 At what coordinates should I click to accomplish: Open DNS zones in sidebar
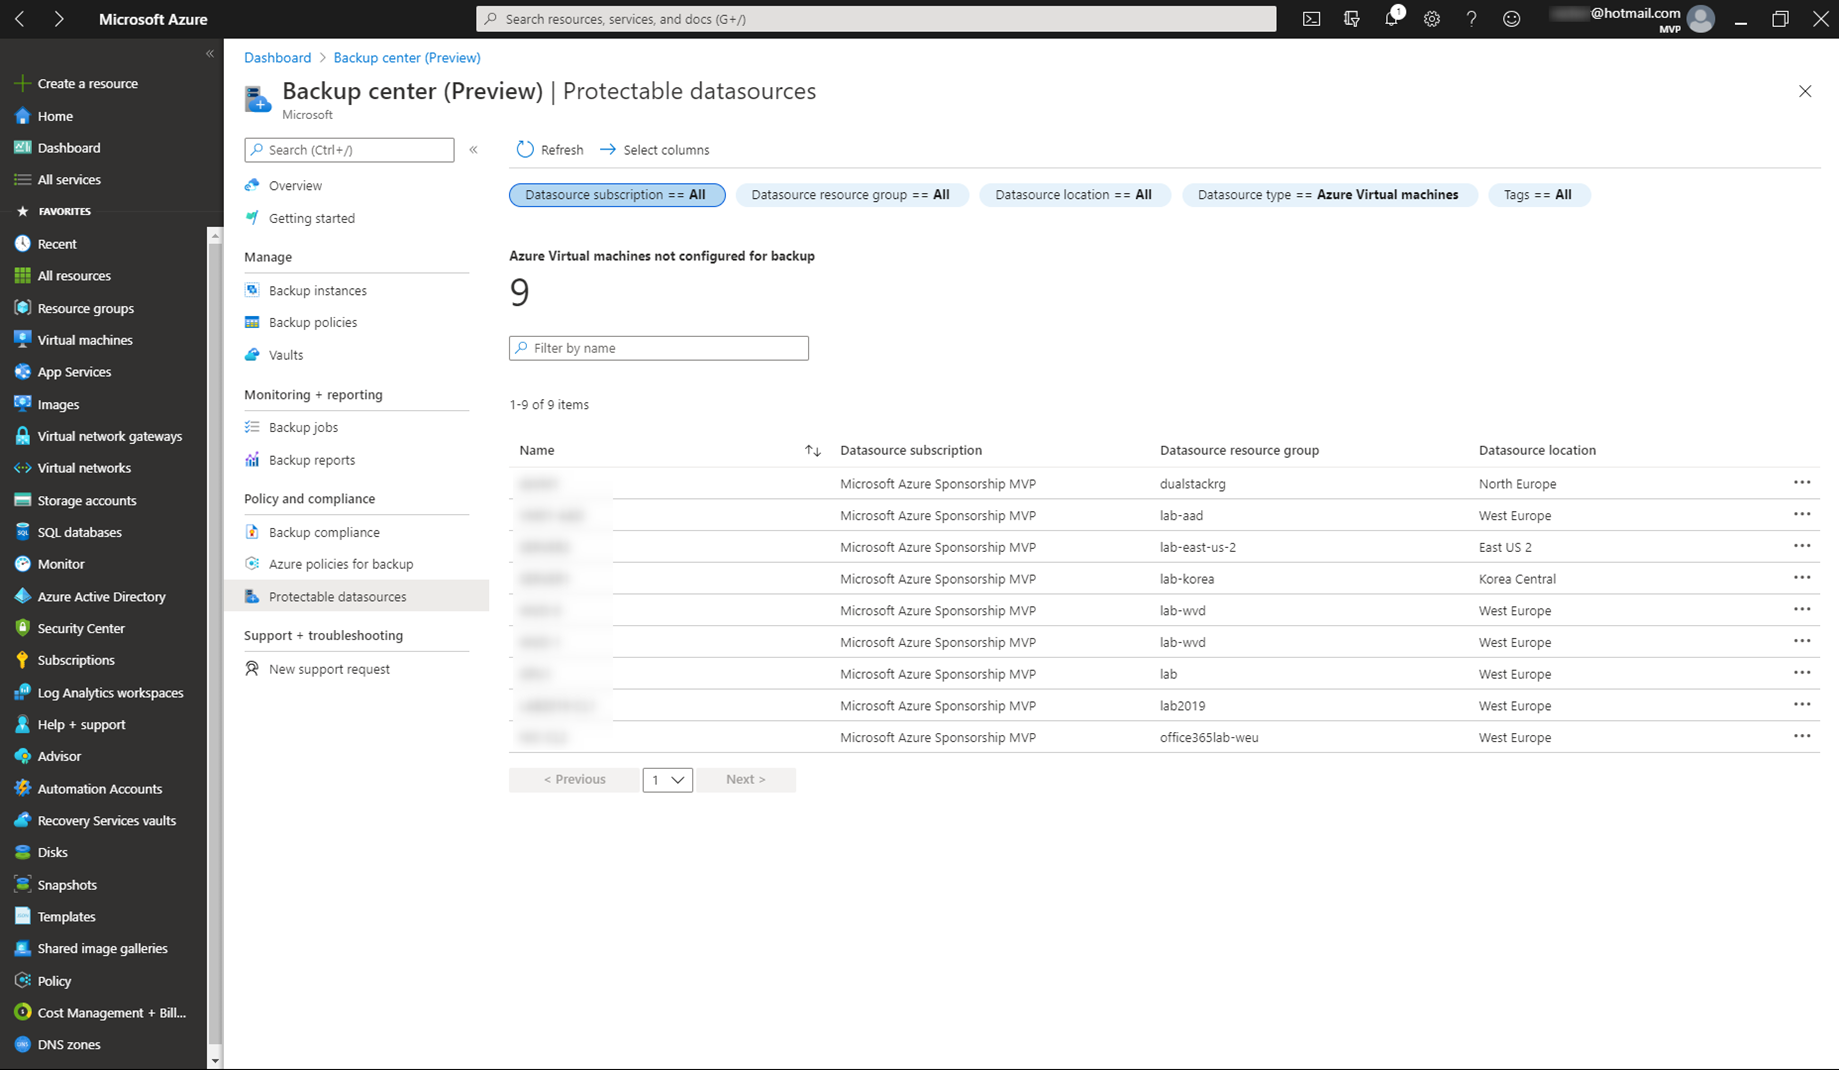point(69,1045)
